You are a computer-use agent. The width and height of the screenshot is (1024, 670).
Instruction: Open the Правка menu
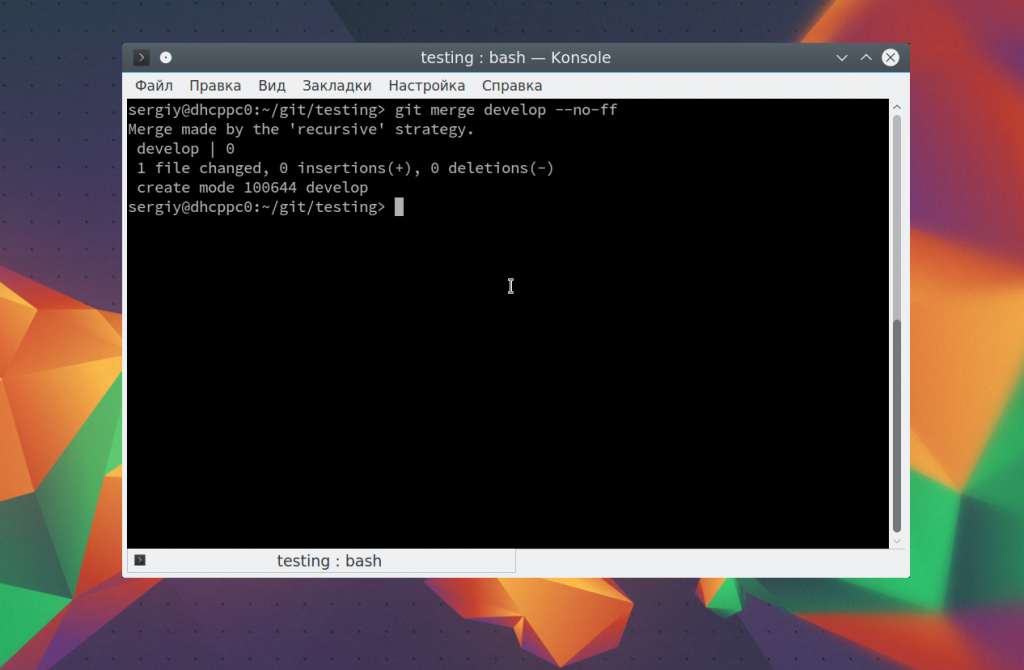(x=215, y=86)
